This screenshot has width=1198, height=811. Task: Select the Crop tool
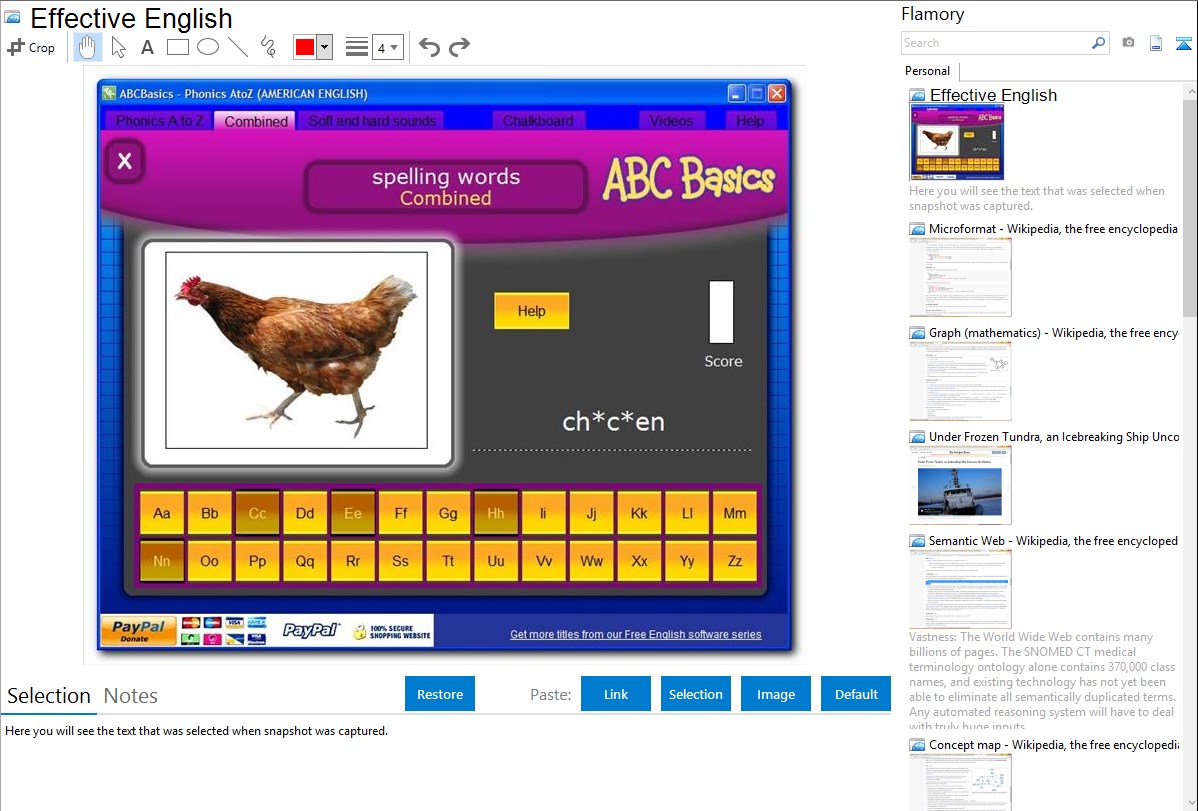pos(31,47)
